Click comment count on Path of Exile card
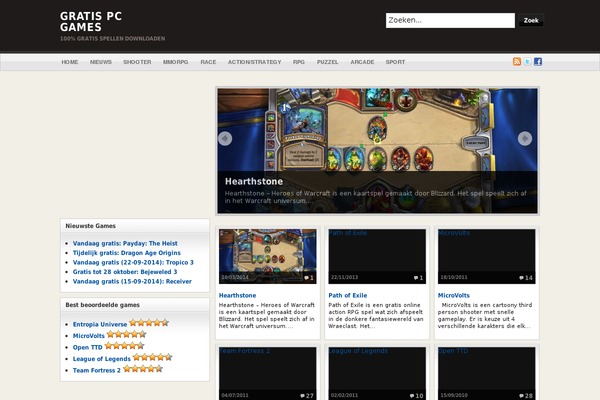This screenshot has width=600, height=400. click(x=419, y=278)
